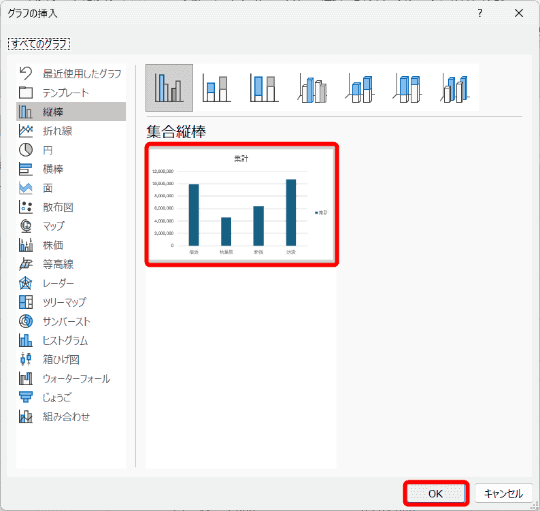Viewport: 540px width, 511px height.
Task: Select the 3-D column subtype icon
Action: 455,88
